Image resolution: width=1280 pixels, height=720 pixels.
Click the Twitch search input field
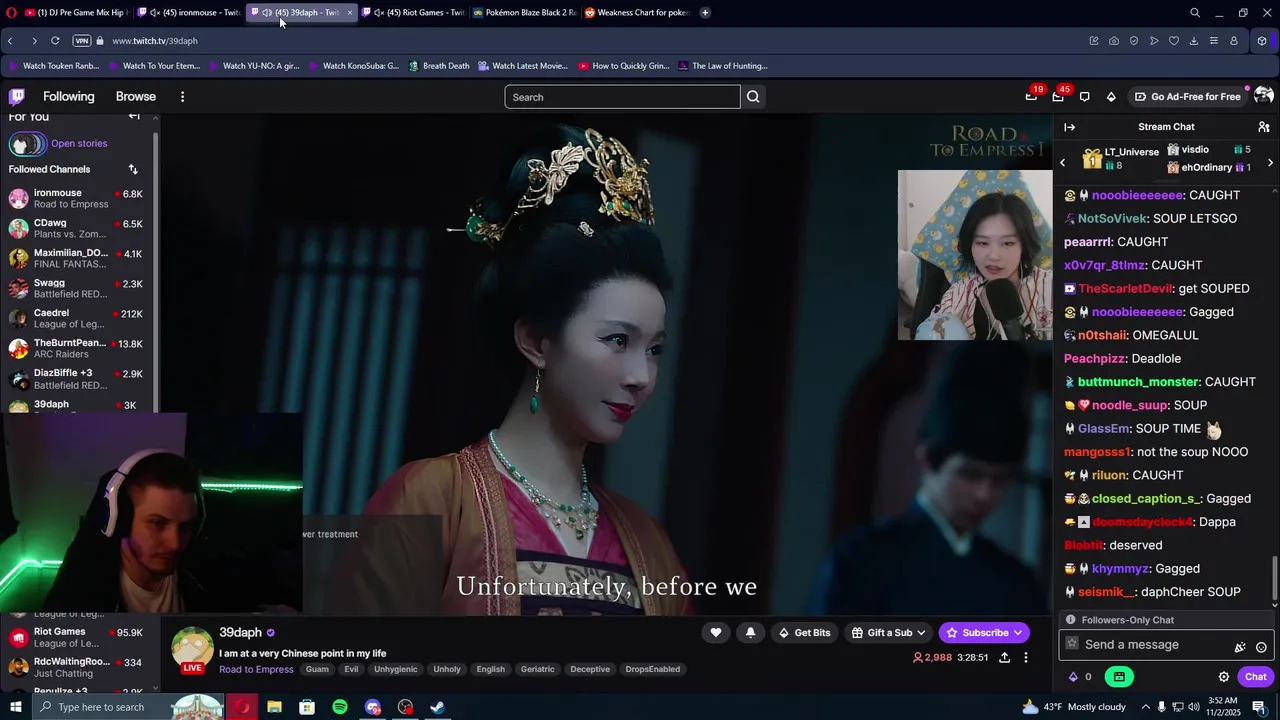[622, 97]
